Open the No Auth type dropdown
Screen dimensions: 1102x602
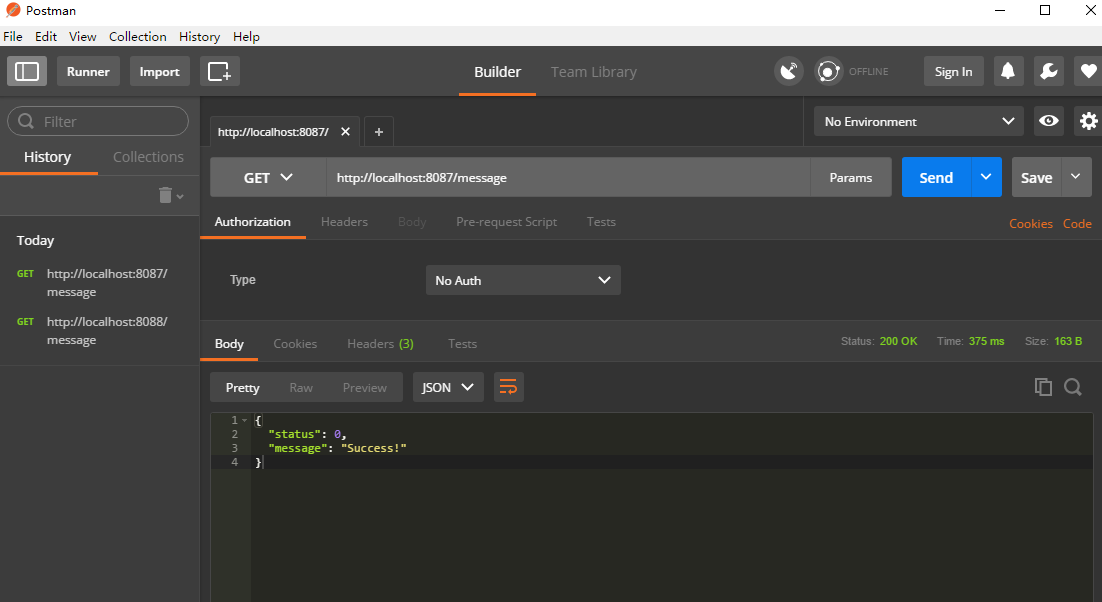[523, 280]
